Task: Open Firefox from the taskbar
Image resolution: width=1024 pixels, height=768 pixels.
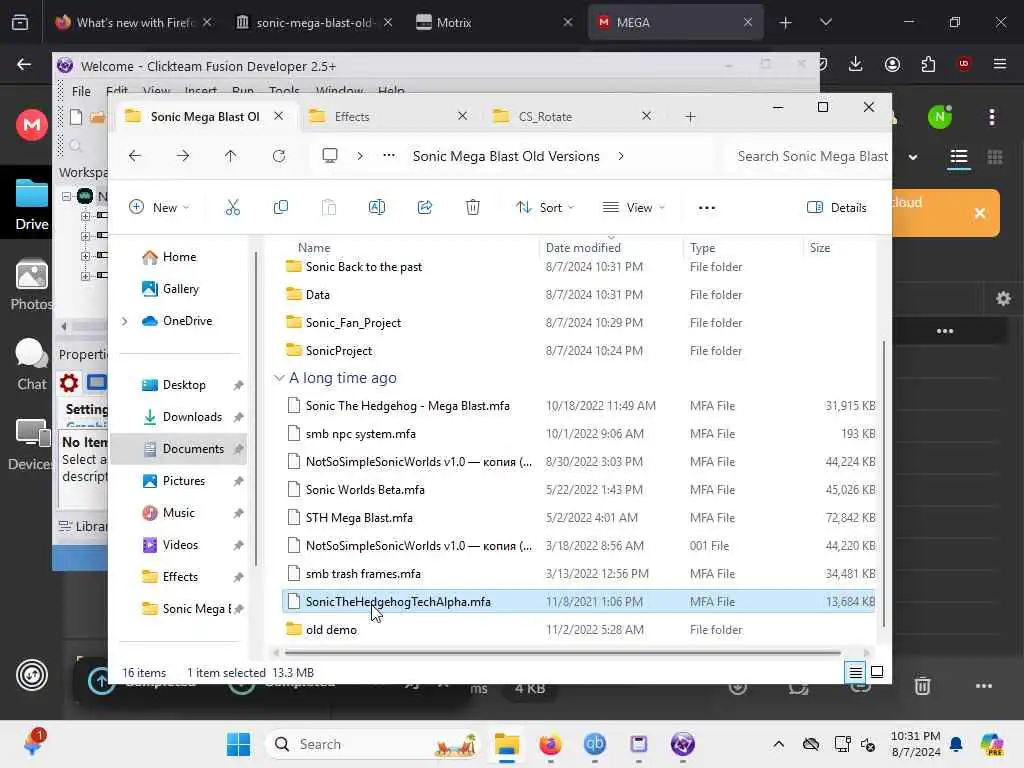Action: tap(551, 744)
